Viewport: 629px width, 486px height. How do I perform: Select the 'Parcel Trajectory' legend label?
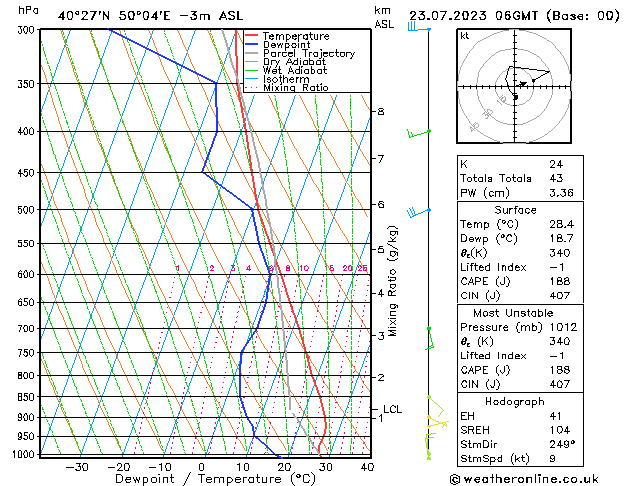(x=309, y=53)
